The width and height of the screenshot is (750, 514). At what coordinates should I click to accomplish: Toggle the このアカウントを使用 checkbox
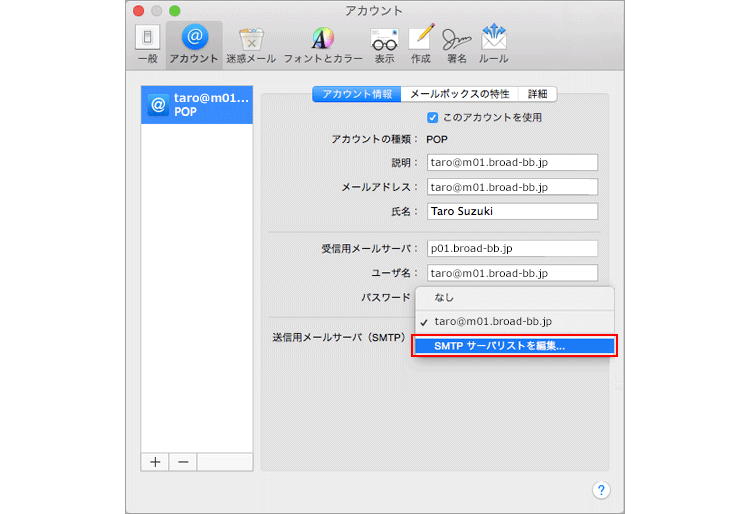click(433, 117)
